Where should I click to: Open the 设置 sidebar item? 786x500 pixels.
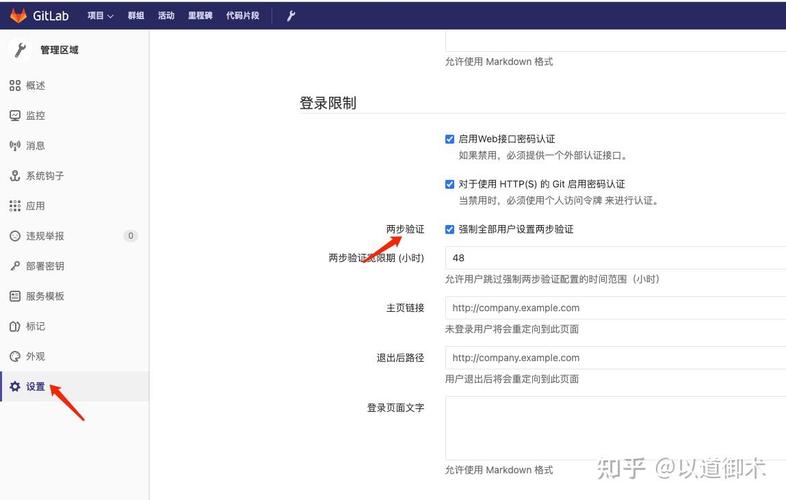(74, 386)
